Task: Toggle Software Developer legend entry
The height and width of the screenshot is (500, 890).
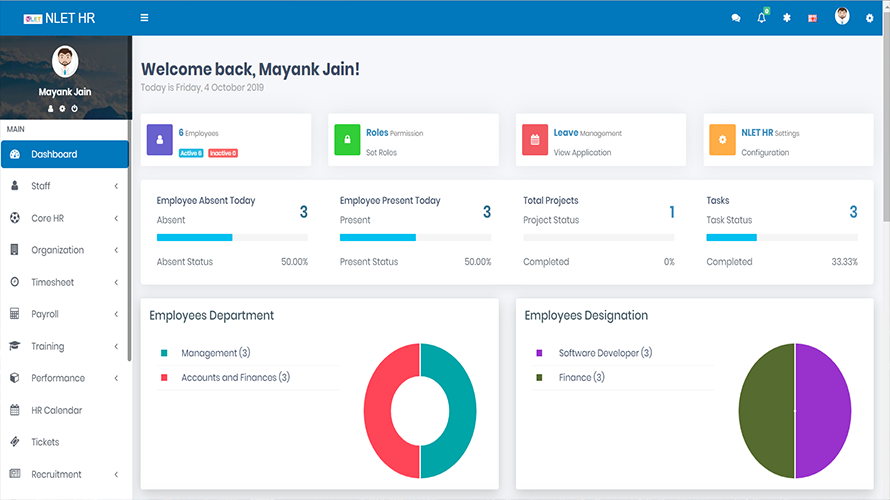Action: pyautogui.click(x=604, y=353)
